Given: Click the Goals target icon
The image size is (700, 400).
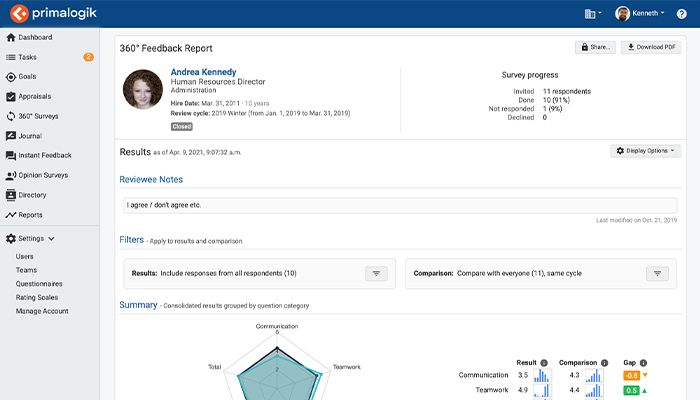Looking at the screenshot, I should (x=11, y=77).
